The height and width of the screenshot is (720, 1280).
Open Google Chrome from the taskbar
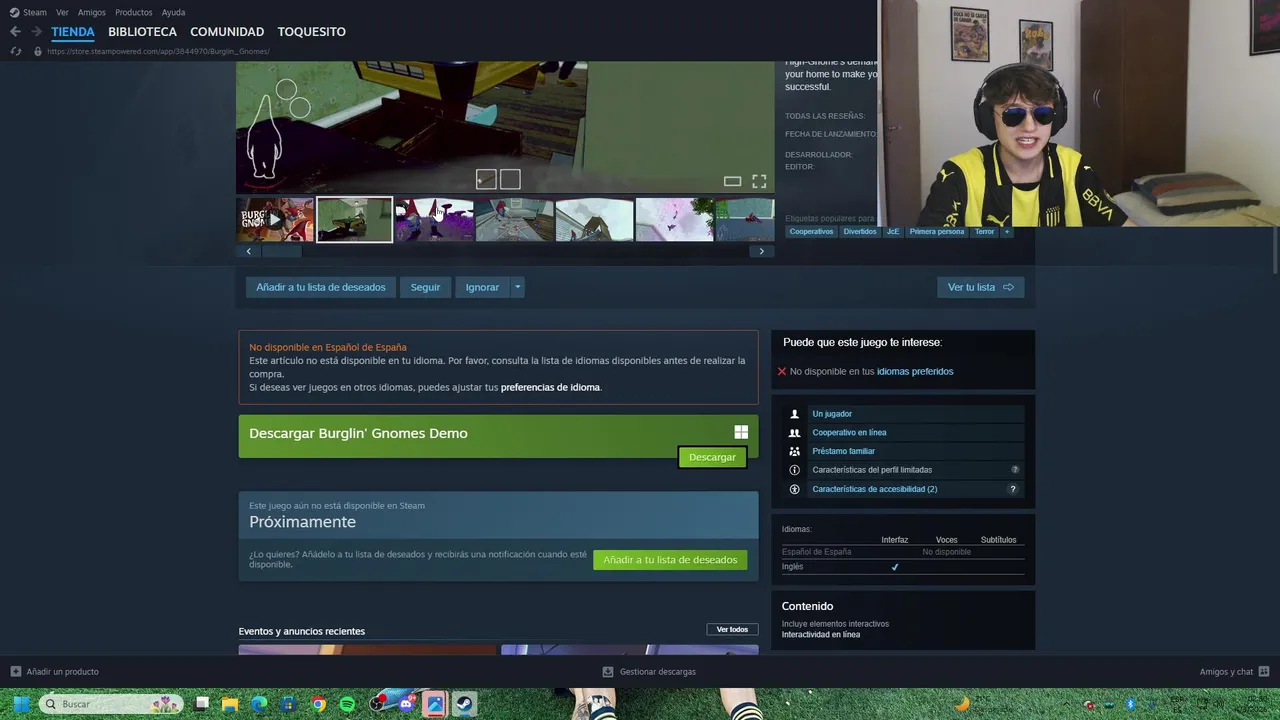[318, 704]
